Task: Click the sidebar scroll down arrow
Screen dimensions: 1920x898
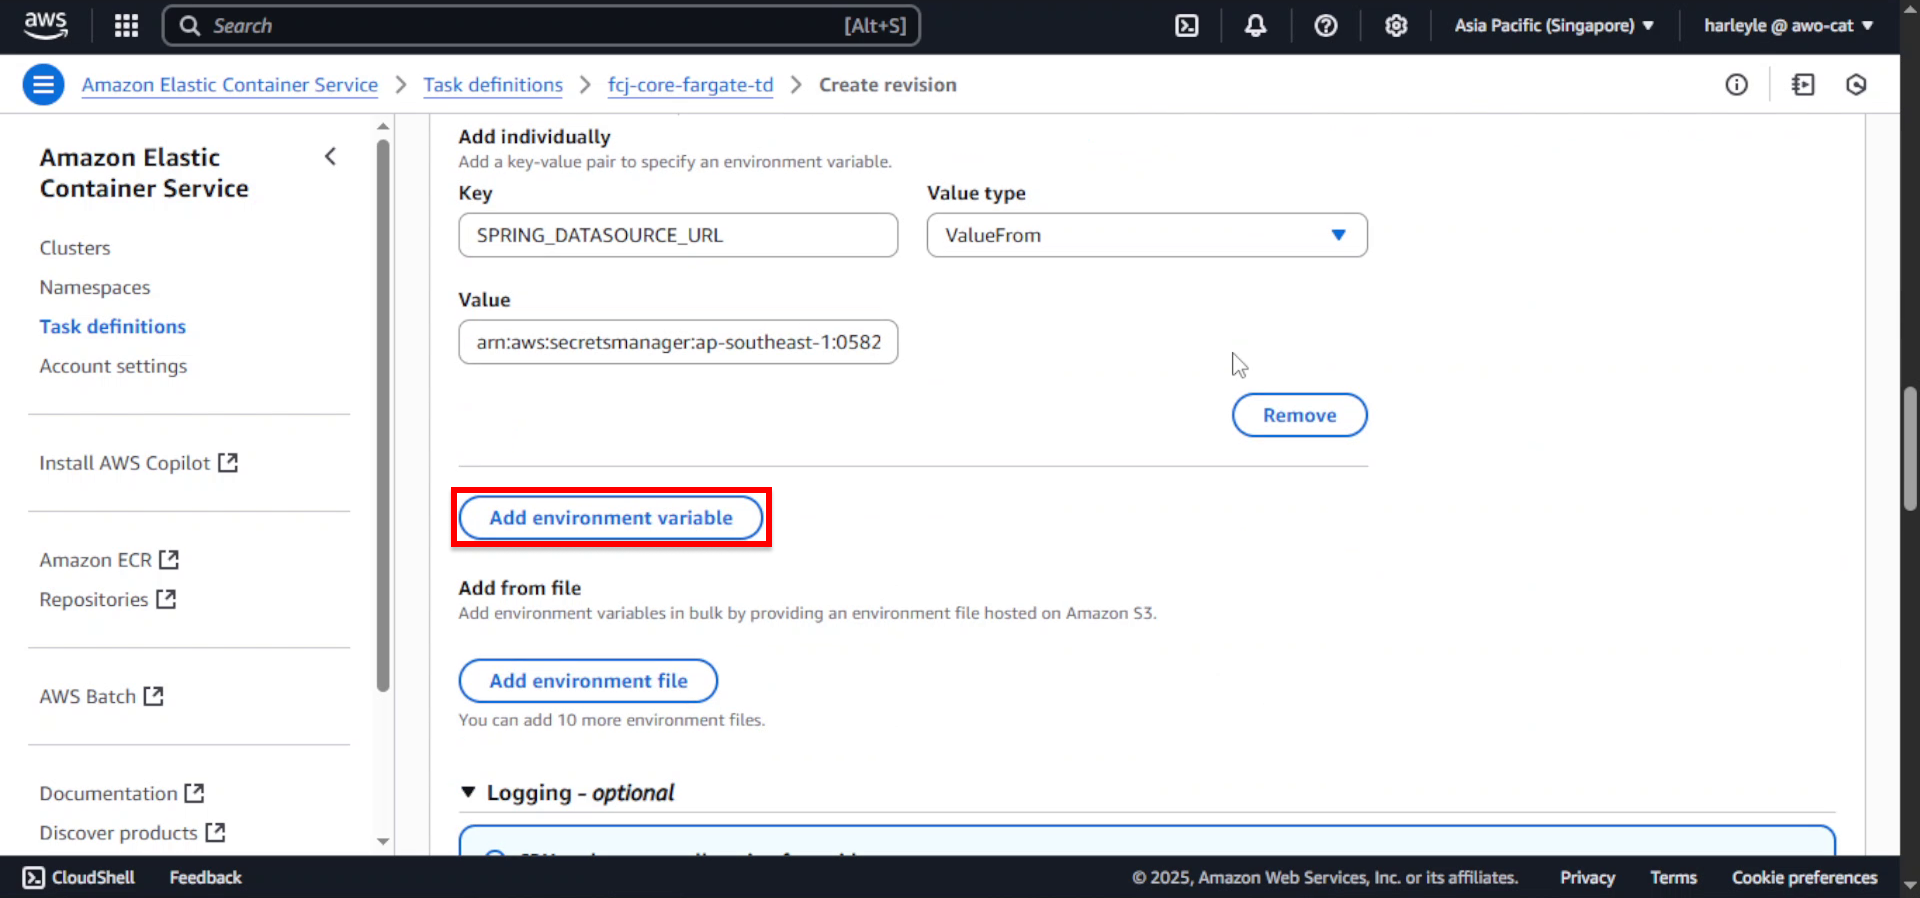Action: (383, 842)
